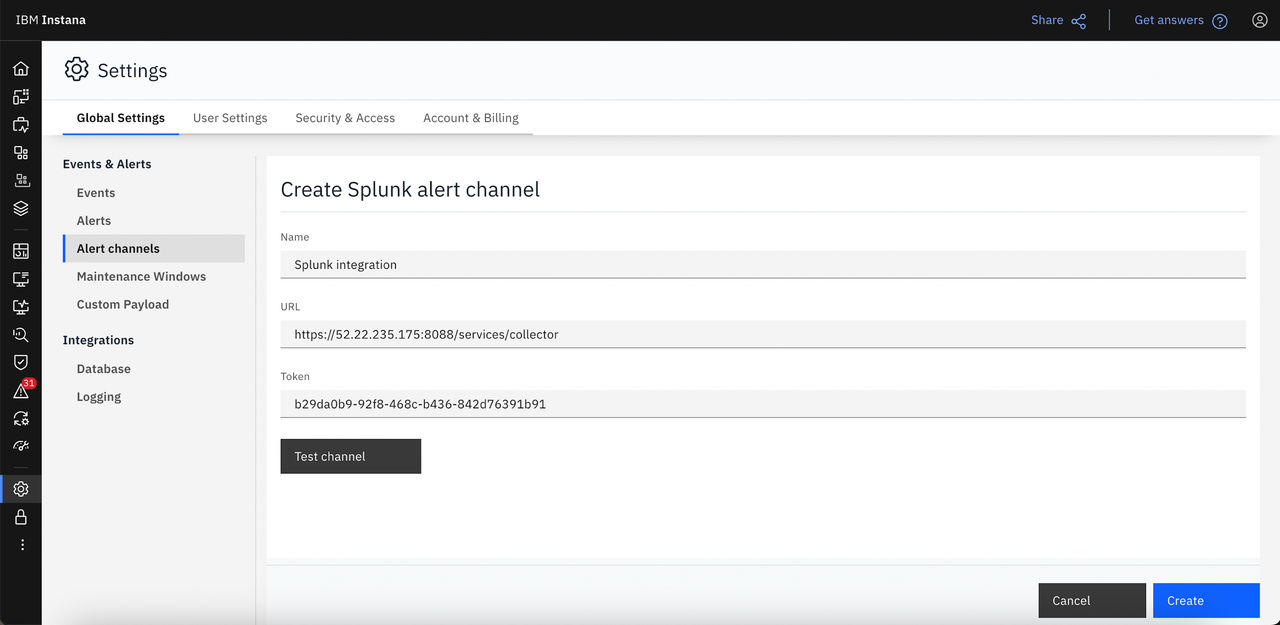
Task: Click the Share link in the header
Action: [x=1047, y=20]
